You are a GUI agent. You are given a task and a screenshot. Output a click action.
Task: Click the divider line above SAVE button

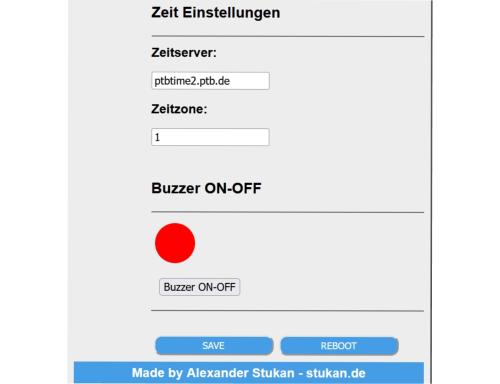(x=288, y=311)
